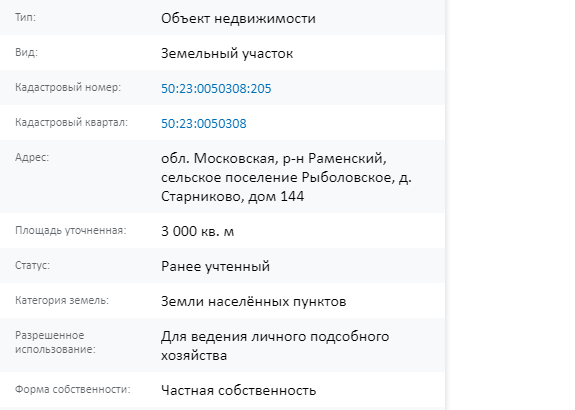Screen dimensions: 575x410
Task: Select the area value '3 000 кв. м'
Action: (197, 231)
